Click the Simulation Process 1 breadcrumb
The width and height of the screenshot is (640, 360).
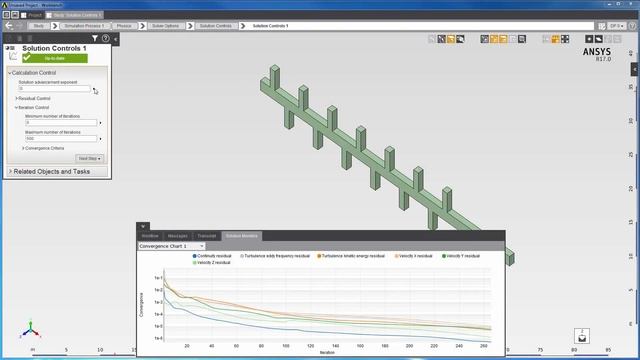pos(84,26)
